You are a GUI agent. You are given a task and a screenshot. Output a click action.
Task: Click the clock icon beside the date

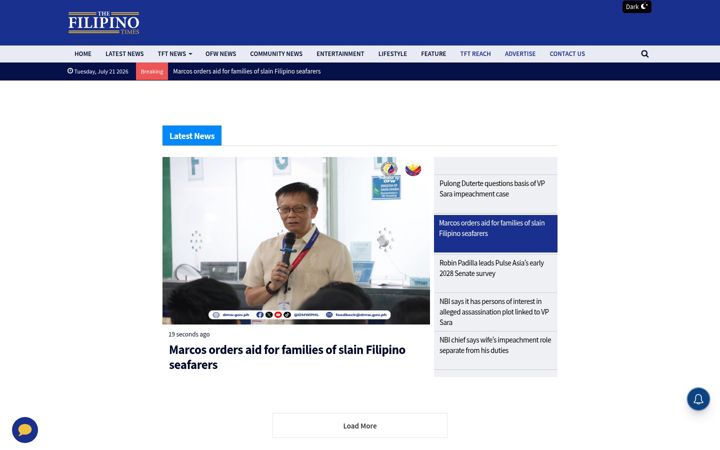pos(70,71)
